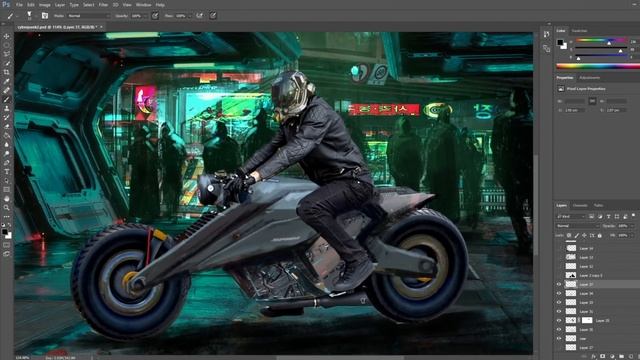
Task: Open the layer Fill arrow
Action: (633, 236)
